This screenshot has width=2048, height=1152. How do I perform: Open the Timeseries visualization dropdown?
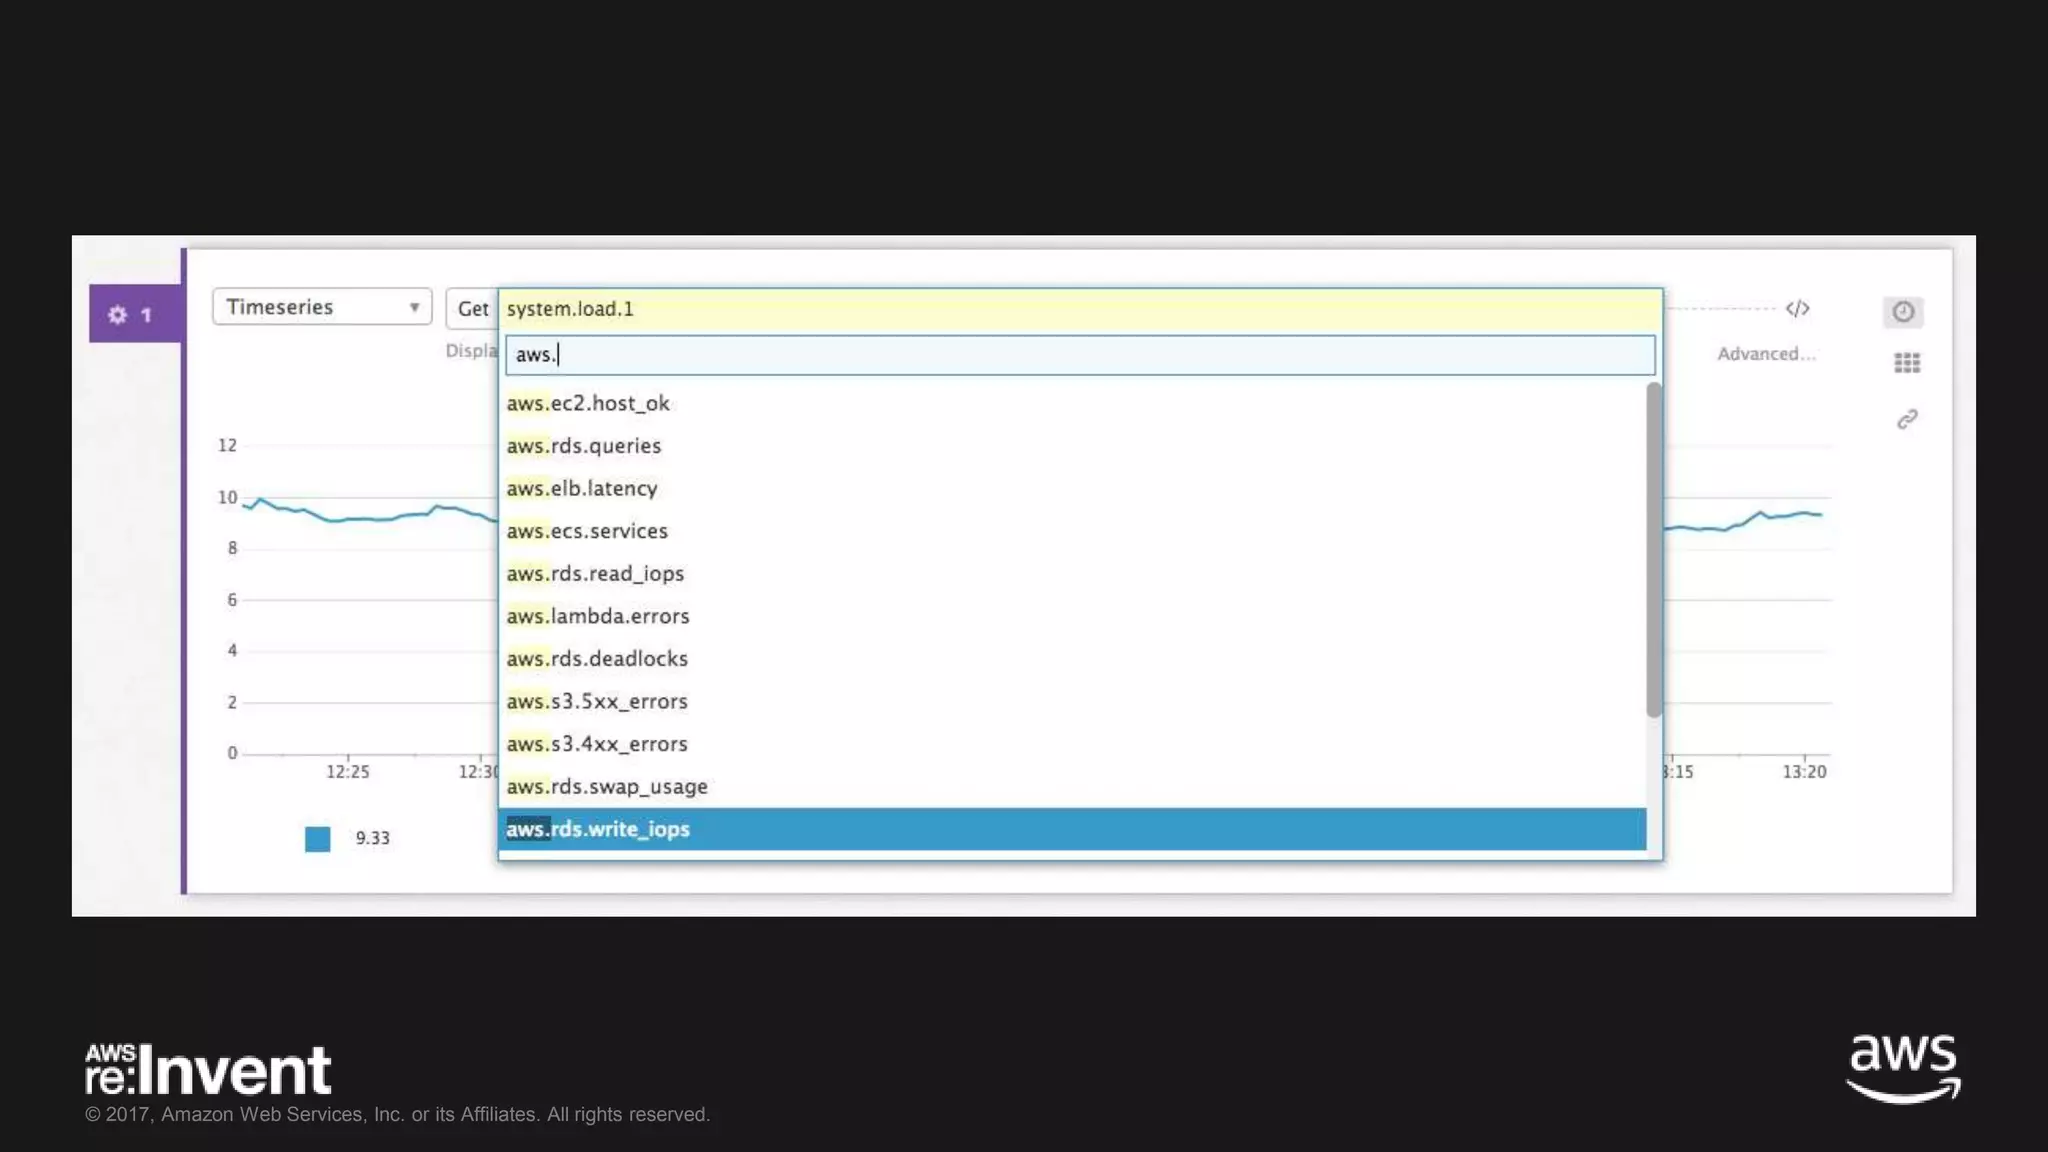321,307
